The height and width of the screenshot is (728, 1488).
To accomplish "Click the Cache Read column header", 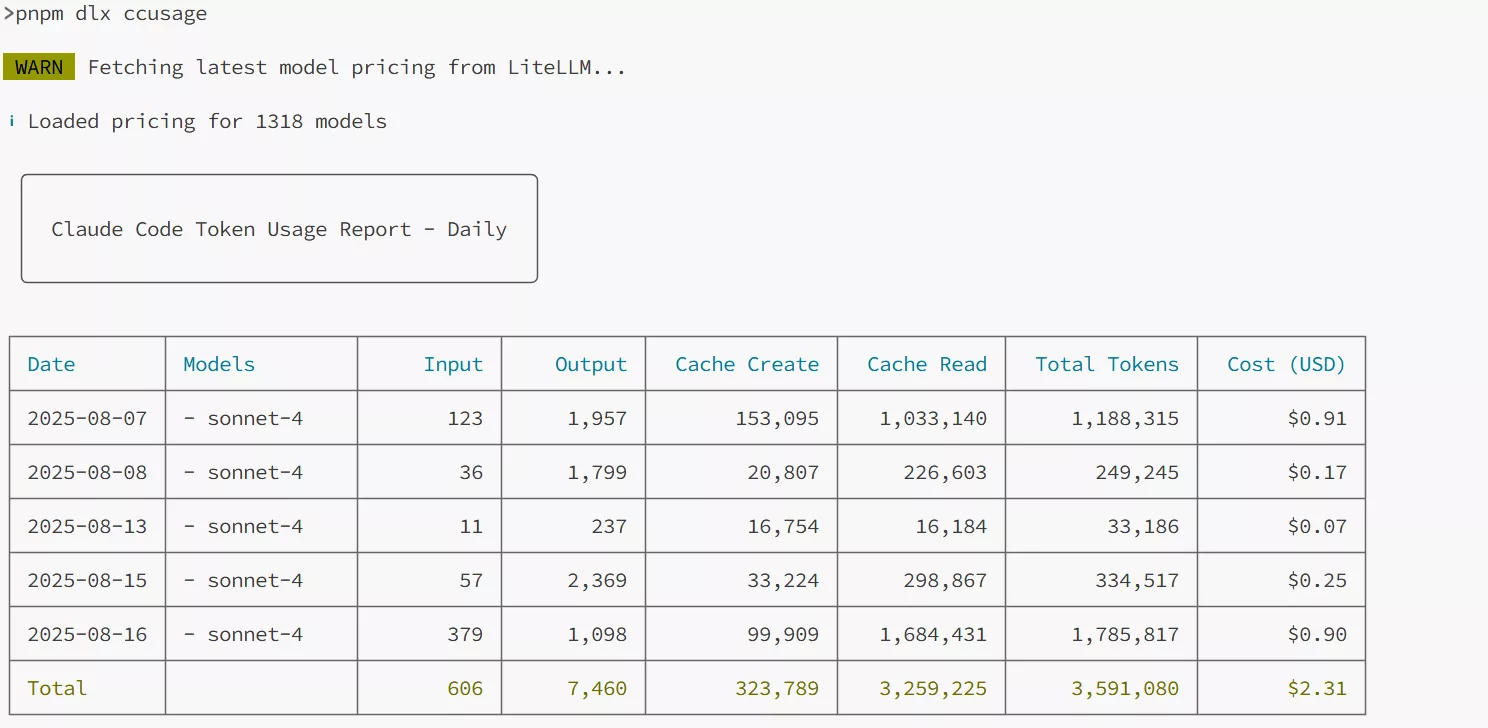I will pos(926,365).
